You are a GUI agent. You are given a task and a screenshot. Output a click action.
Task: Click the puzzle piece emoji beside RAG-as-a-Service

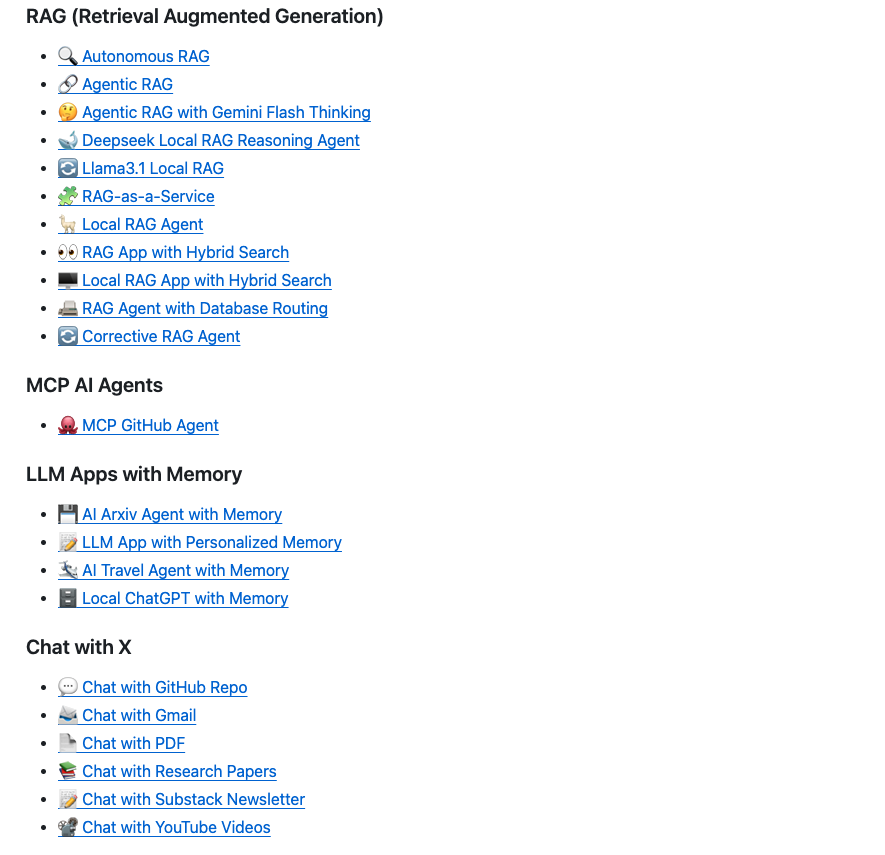pyautogui.click(x=68, y=196)
